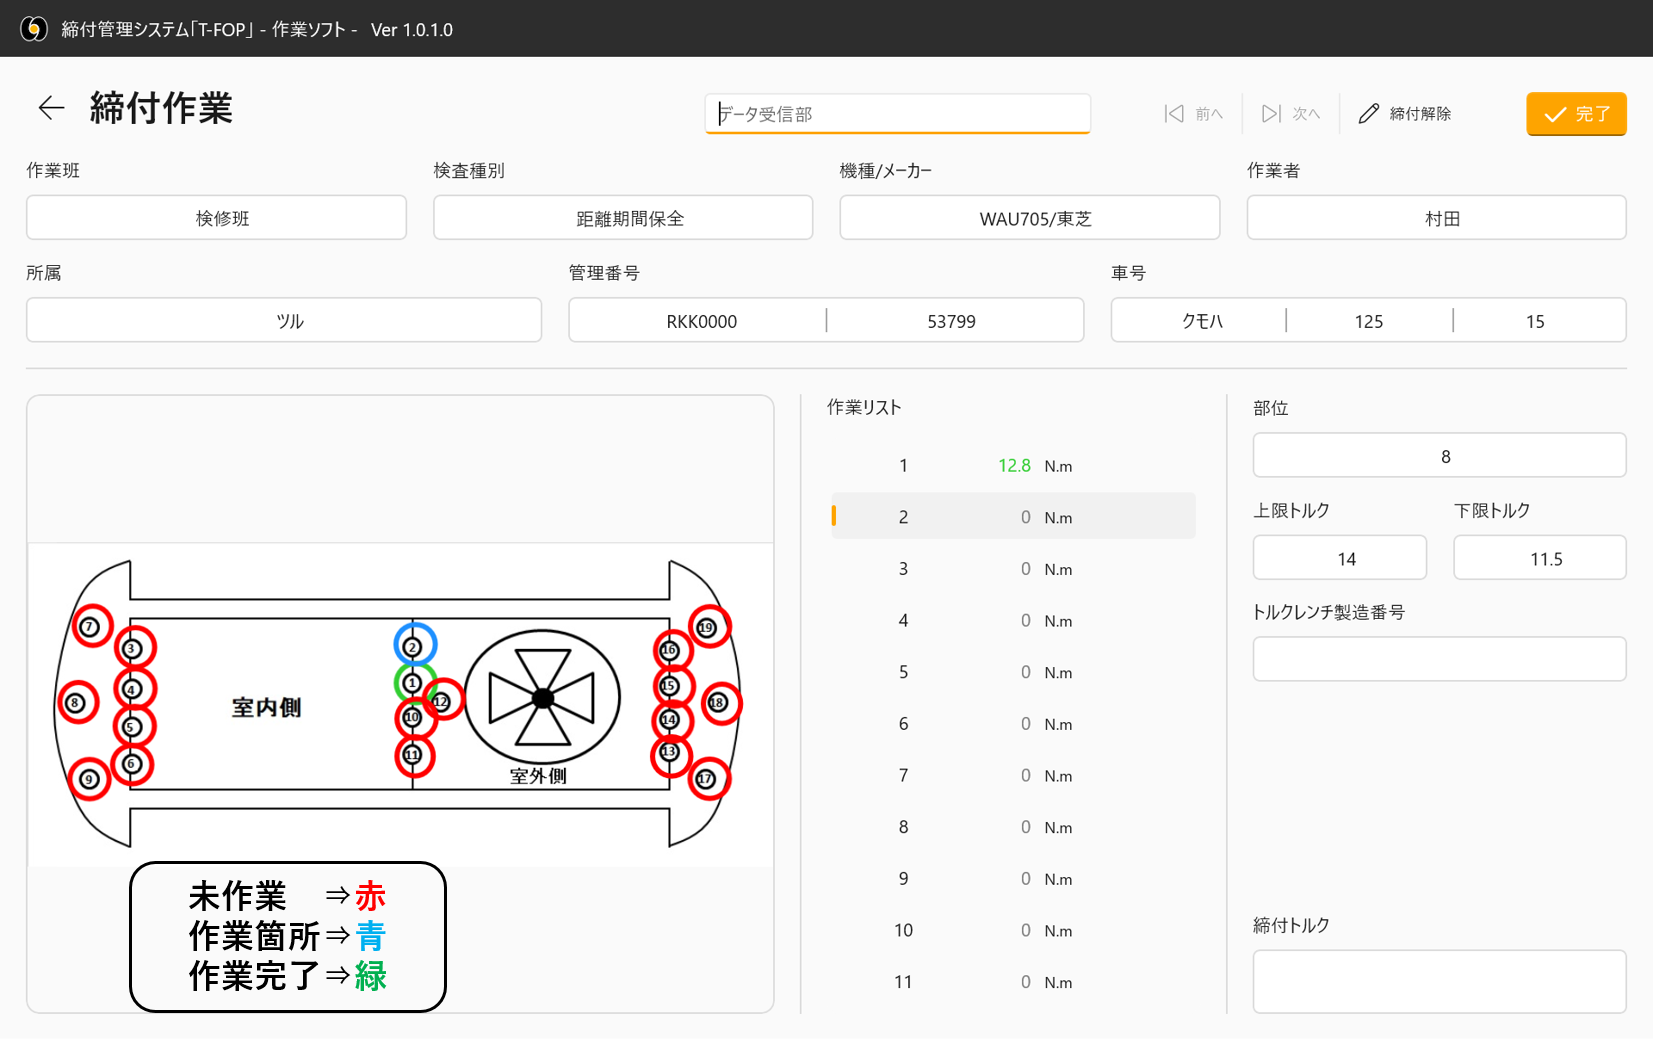This screenshot has height=1039, width=1653.
Task: Click the orange 完了 button
Action: pyautogui.click(x=1576, y=114)
